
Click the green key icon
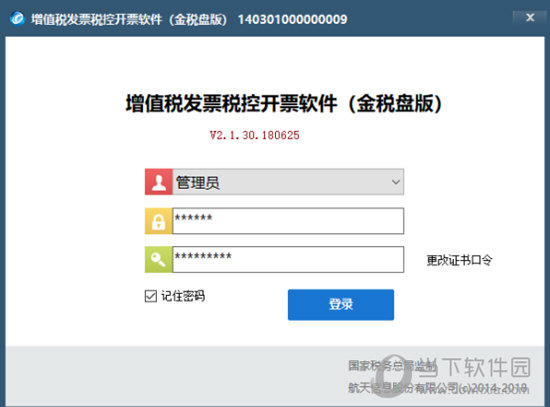(x=159, y=259)
